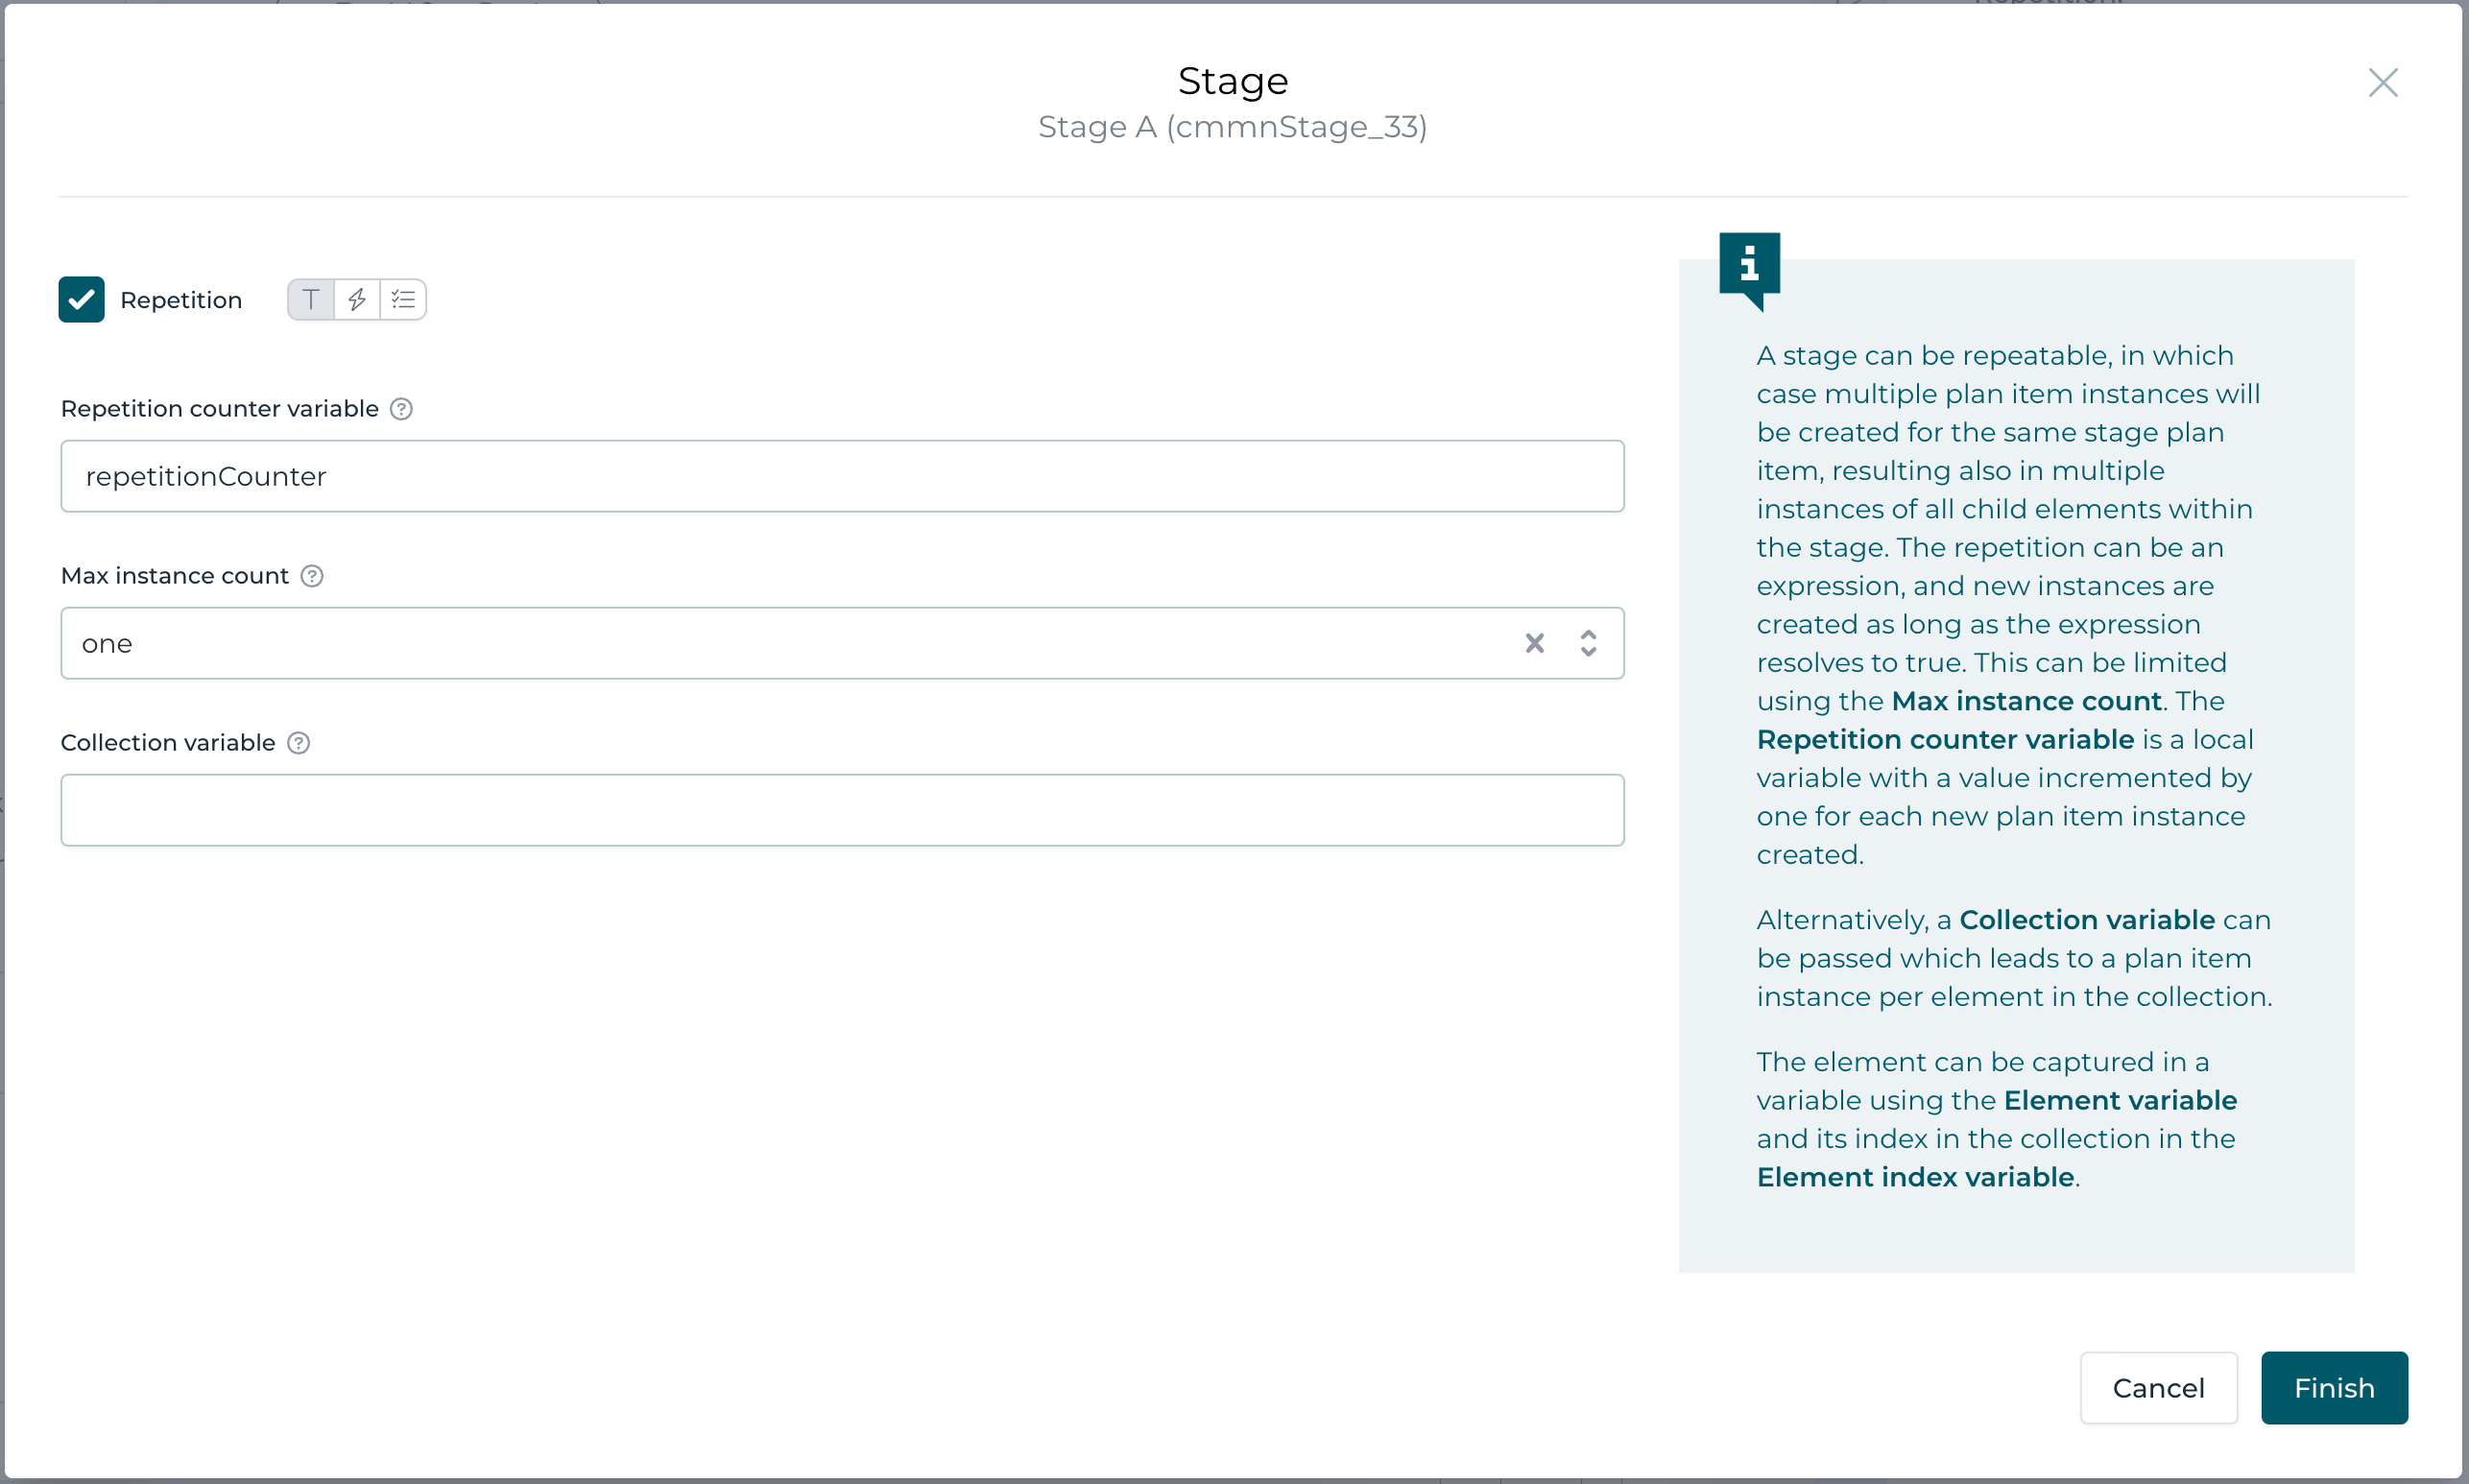Click the Stage A subtitle text
2469x1484 pixels.
(1232, 127)
